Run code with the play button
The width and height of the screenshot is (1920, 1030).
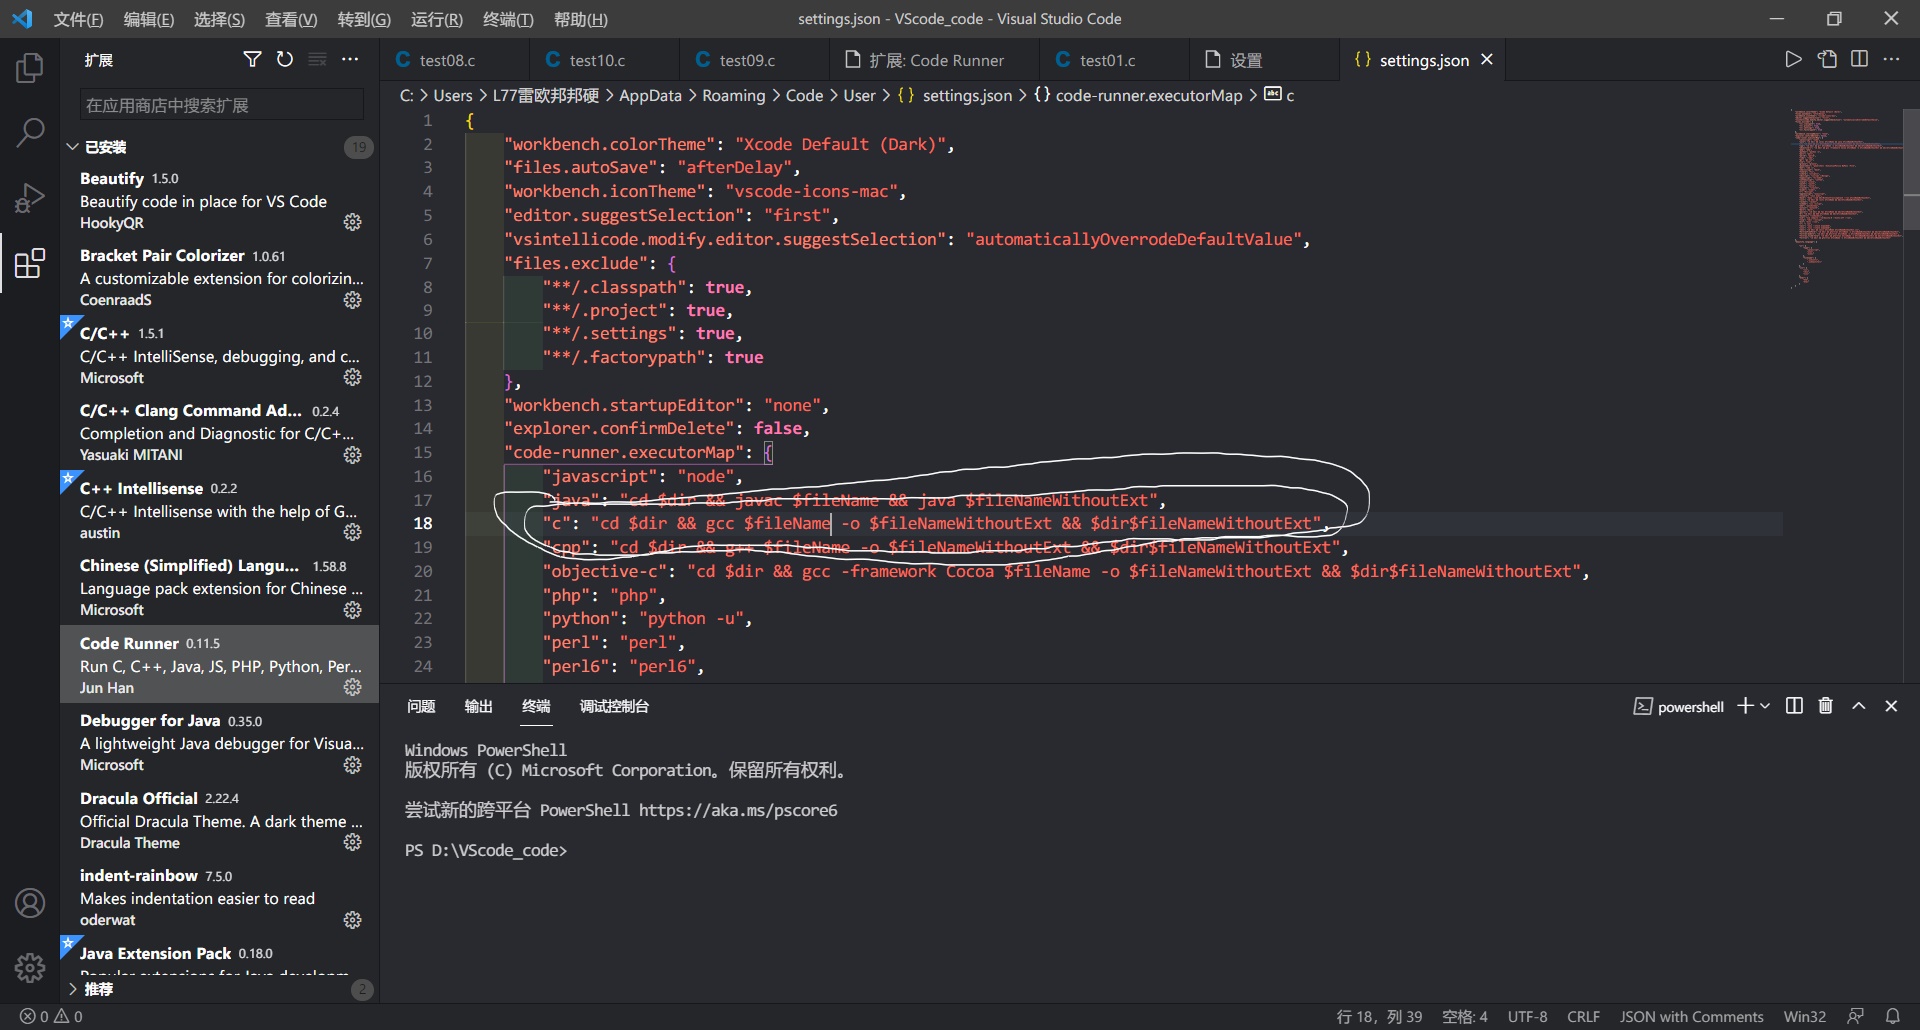(x=1793, y=60)
